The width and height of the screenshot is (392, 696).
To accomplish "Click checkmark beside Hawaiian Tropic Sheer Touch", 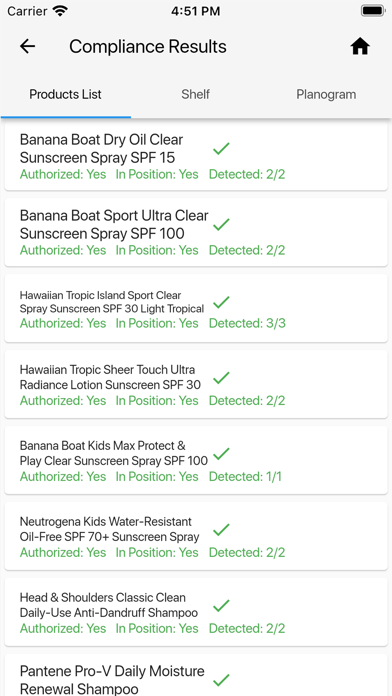I will 221,378.
